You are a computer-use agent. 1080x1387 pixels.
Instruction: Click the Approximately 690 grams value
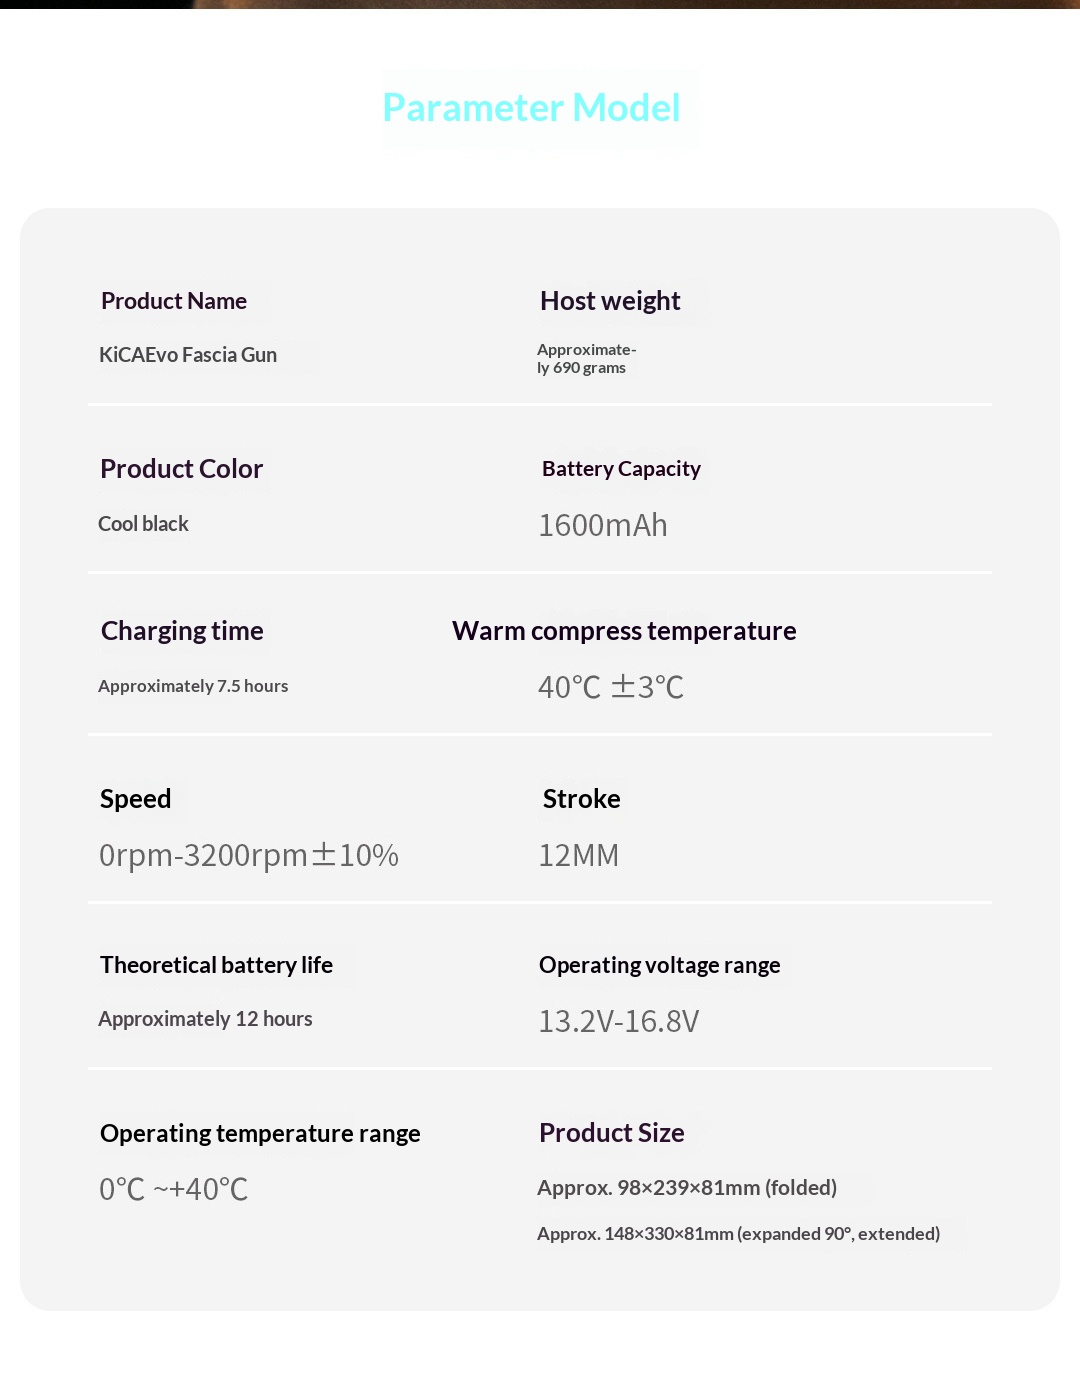(586, 359)
